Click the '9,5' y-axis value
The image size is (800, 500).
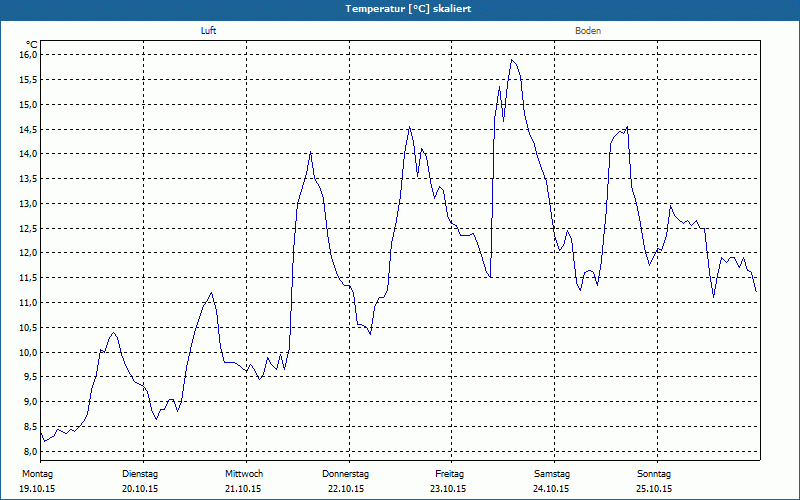click(31, 377)
